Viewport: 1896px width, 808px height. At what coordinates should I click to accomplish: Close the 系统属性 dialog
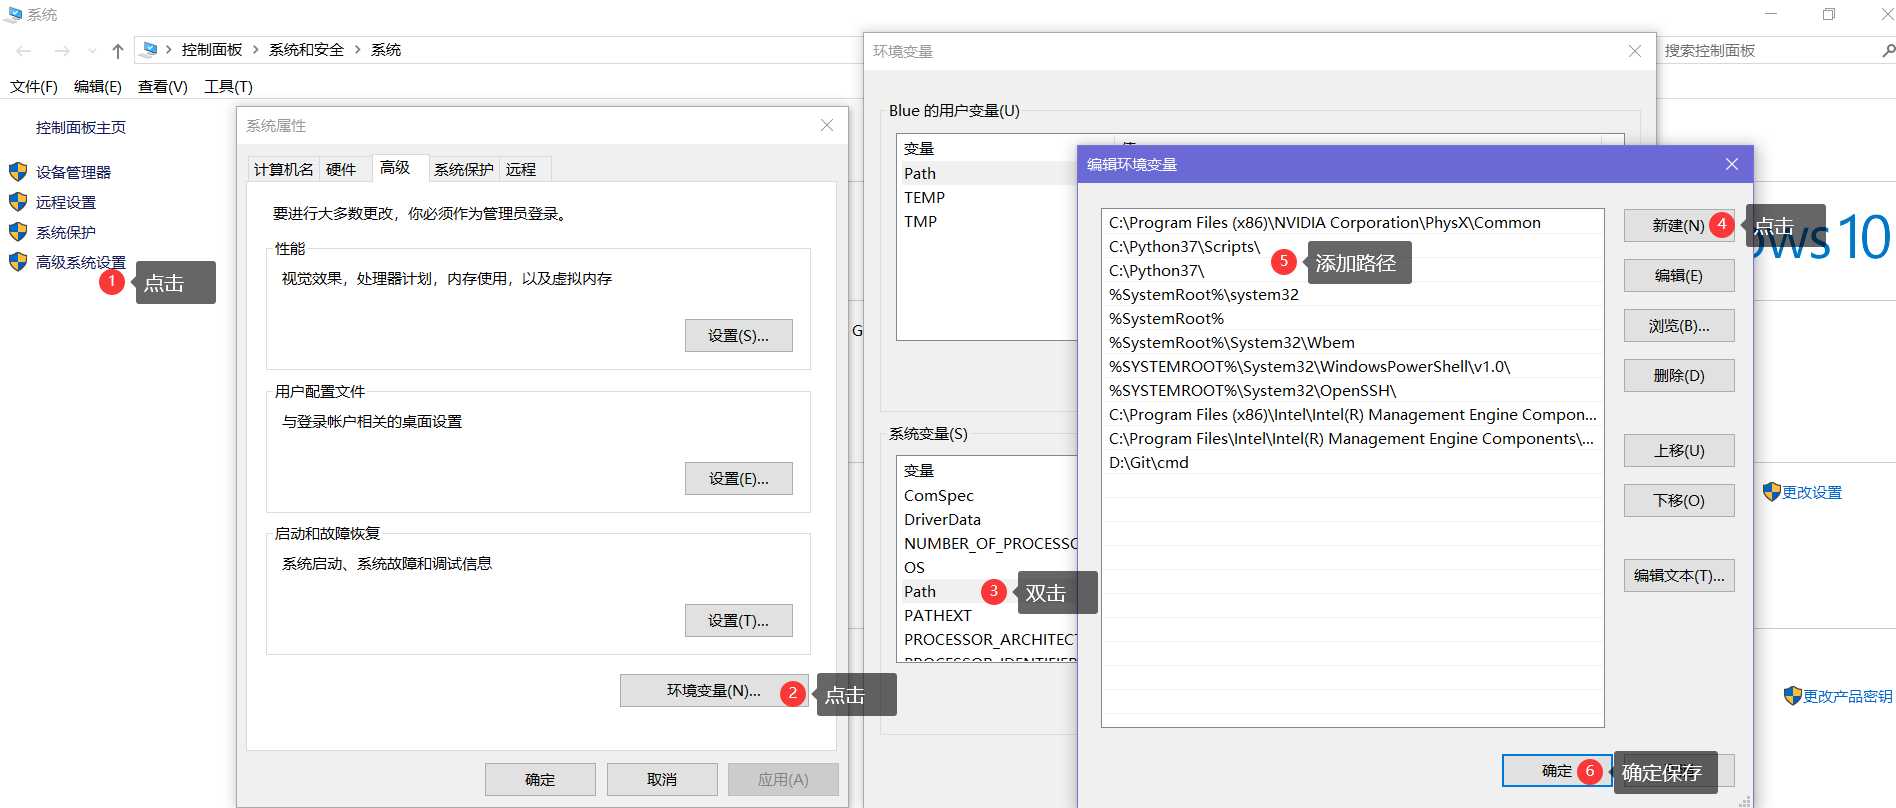[827, 125]
